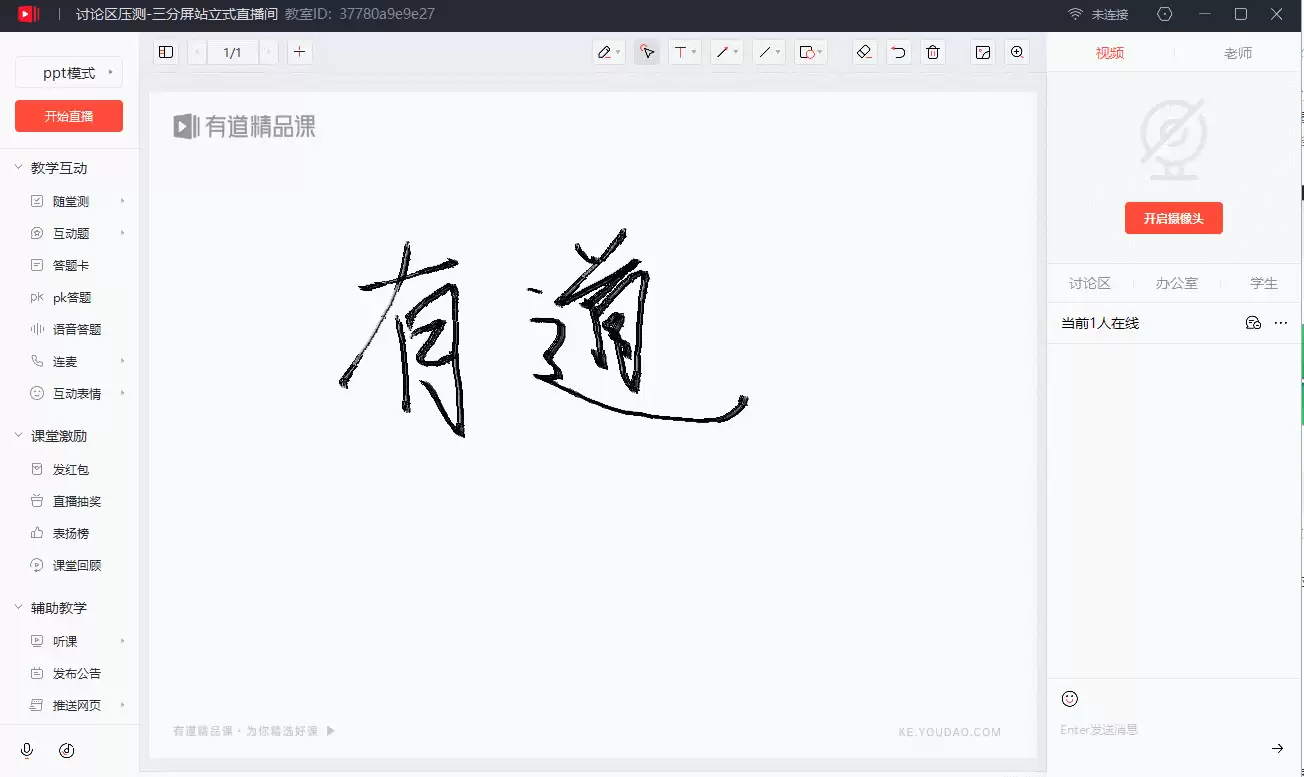This screenshot has height=777, width=1304.
Task: Add a new page with plus icon
Action: [299, 53]
